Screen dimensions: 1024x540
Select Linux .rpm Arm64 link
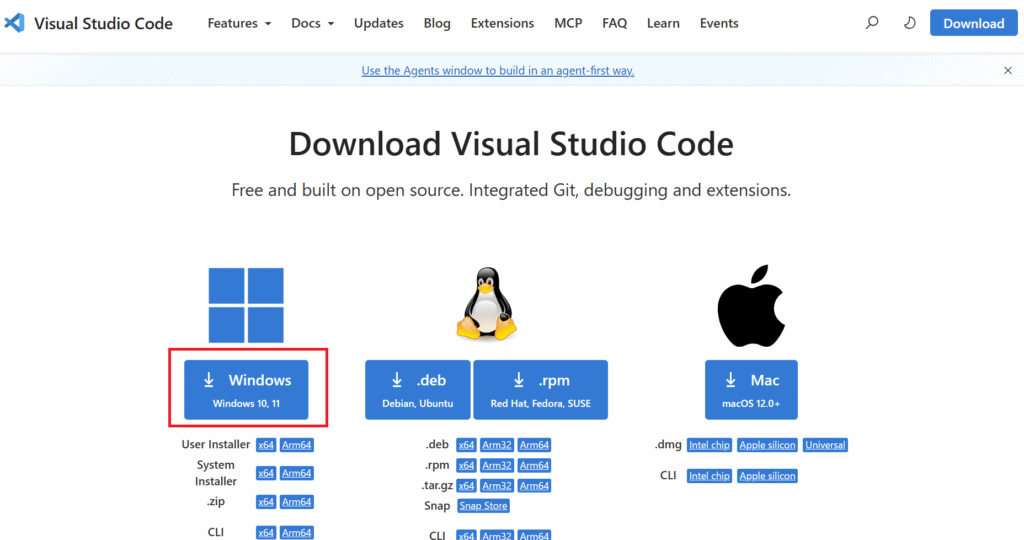tap(534, 466)
